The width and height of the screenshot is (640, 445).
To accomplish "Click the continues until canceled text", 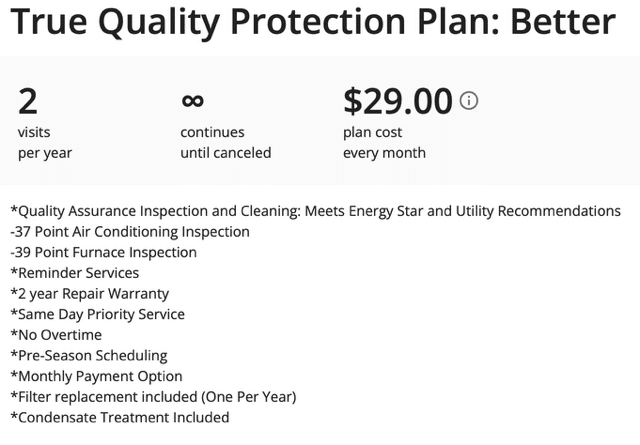I will [x=226, y=142].
